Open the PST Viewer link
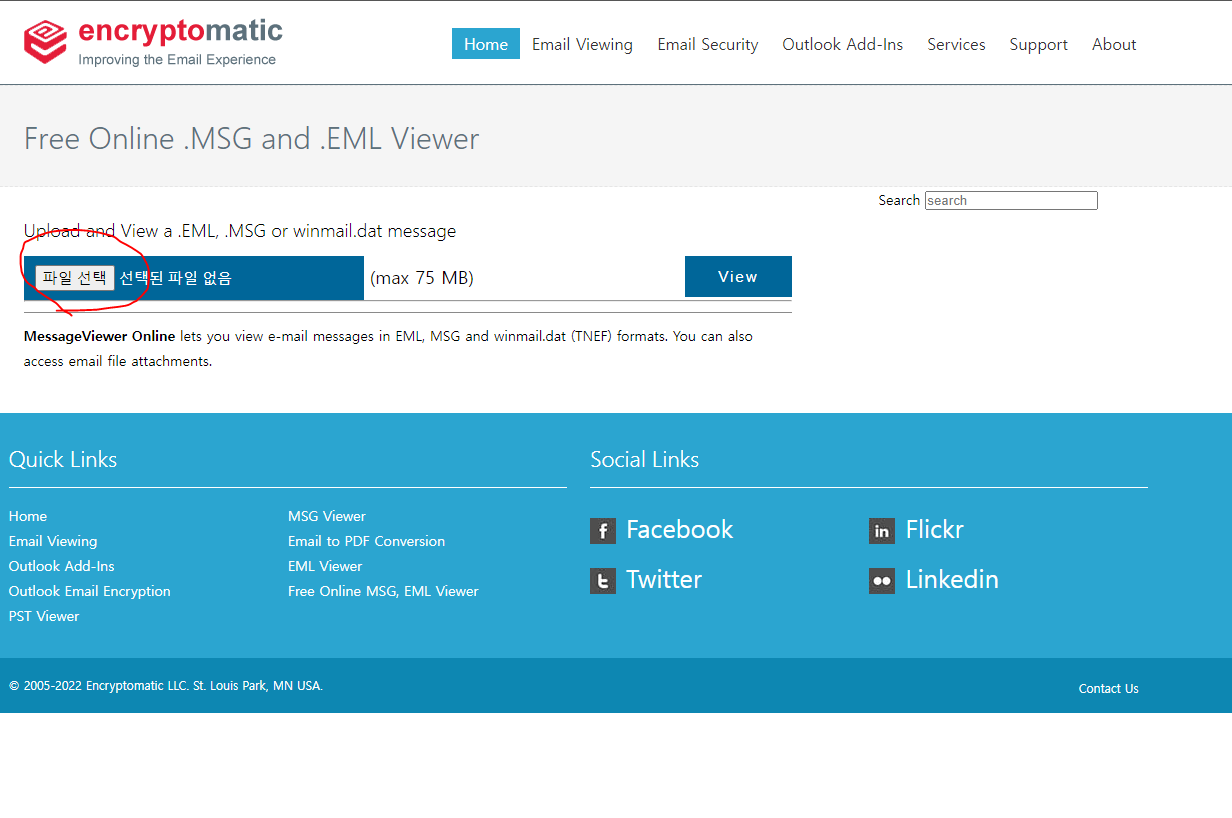Viewport: 1232px width, 818px height. coord(44,616)
